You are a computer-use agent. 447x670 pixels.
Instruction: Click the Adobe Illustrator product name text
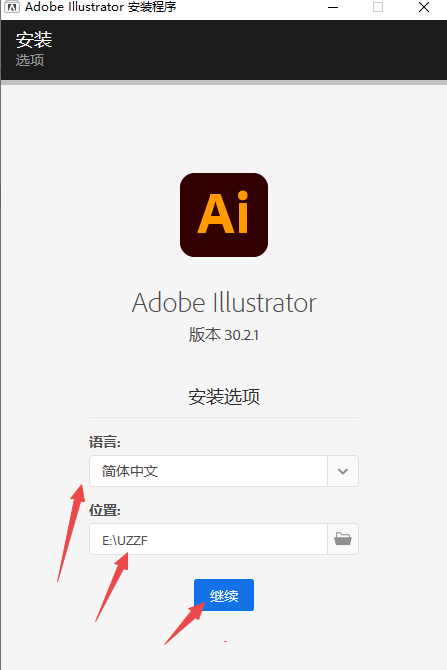[x=224, y=303]
